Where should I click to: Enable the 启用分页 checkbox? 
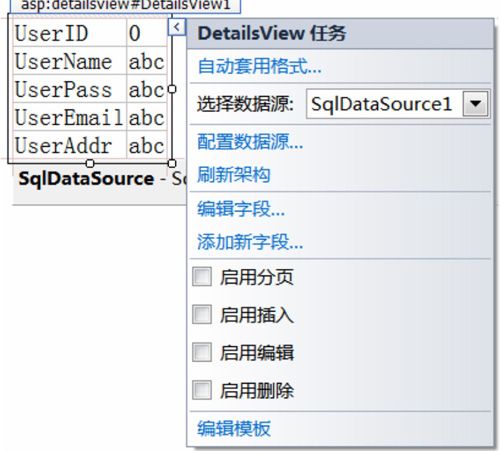(x=202, y=277)
